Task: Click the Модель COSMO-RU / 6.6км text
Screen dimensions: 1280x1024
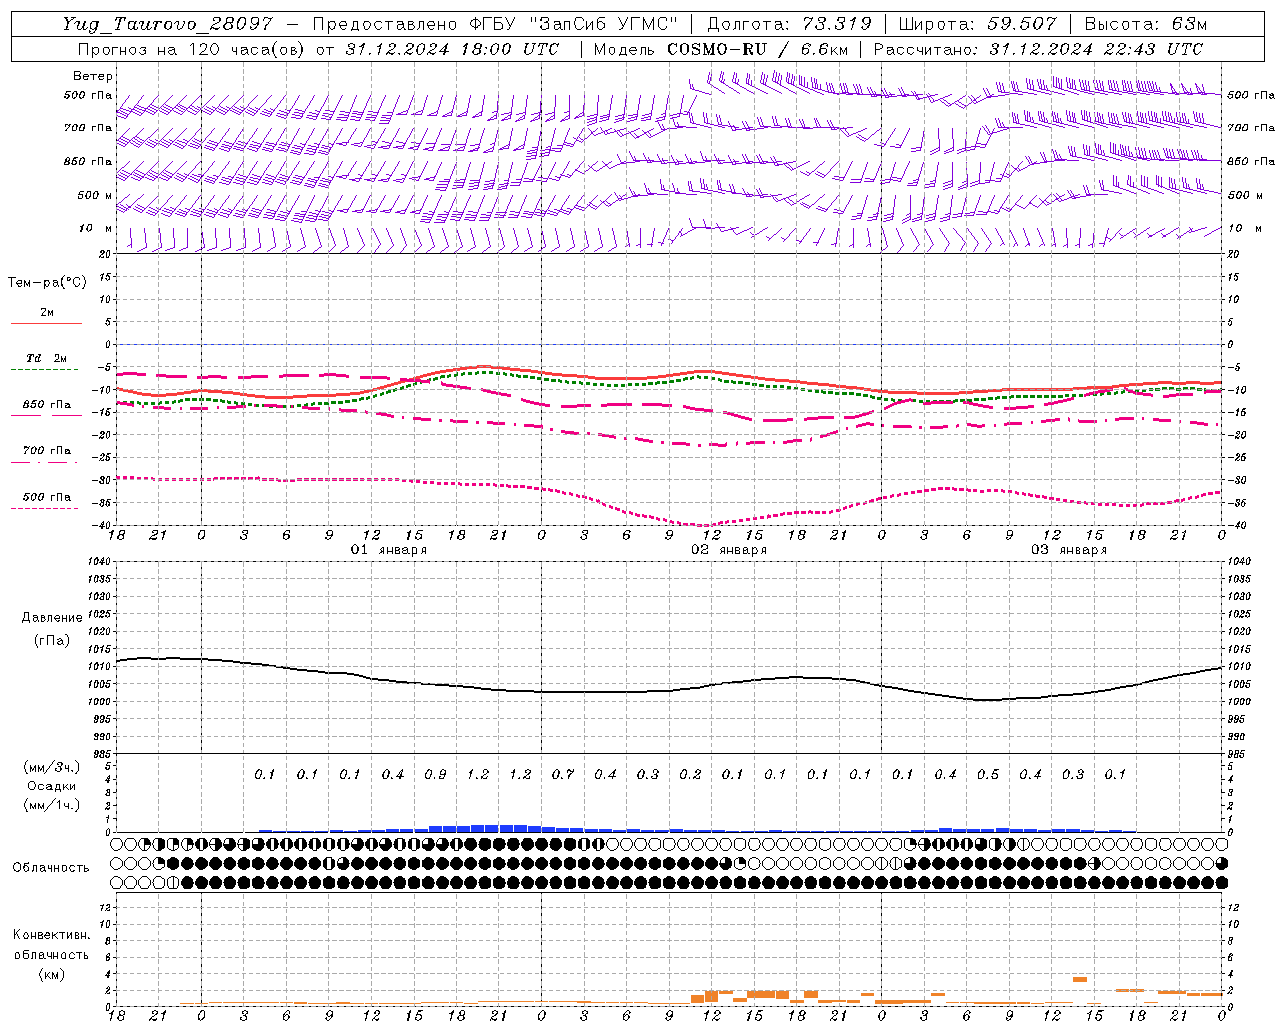Action: pyautogui.click(x=720, y=49)
